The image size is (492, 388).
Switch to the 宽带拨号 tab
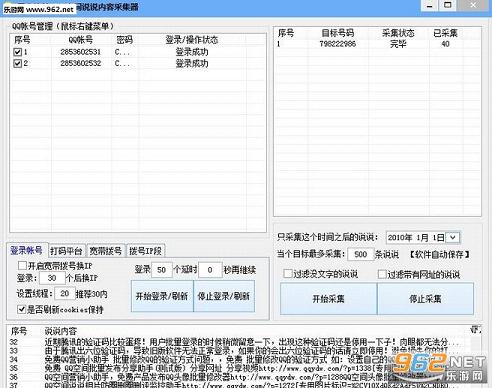(105, 251)
